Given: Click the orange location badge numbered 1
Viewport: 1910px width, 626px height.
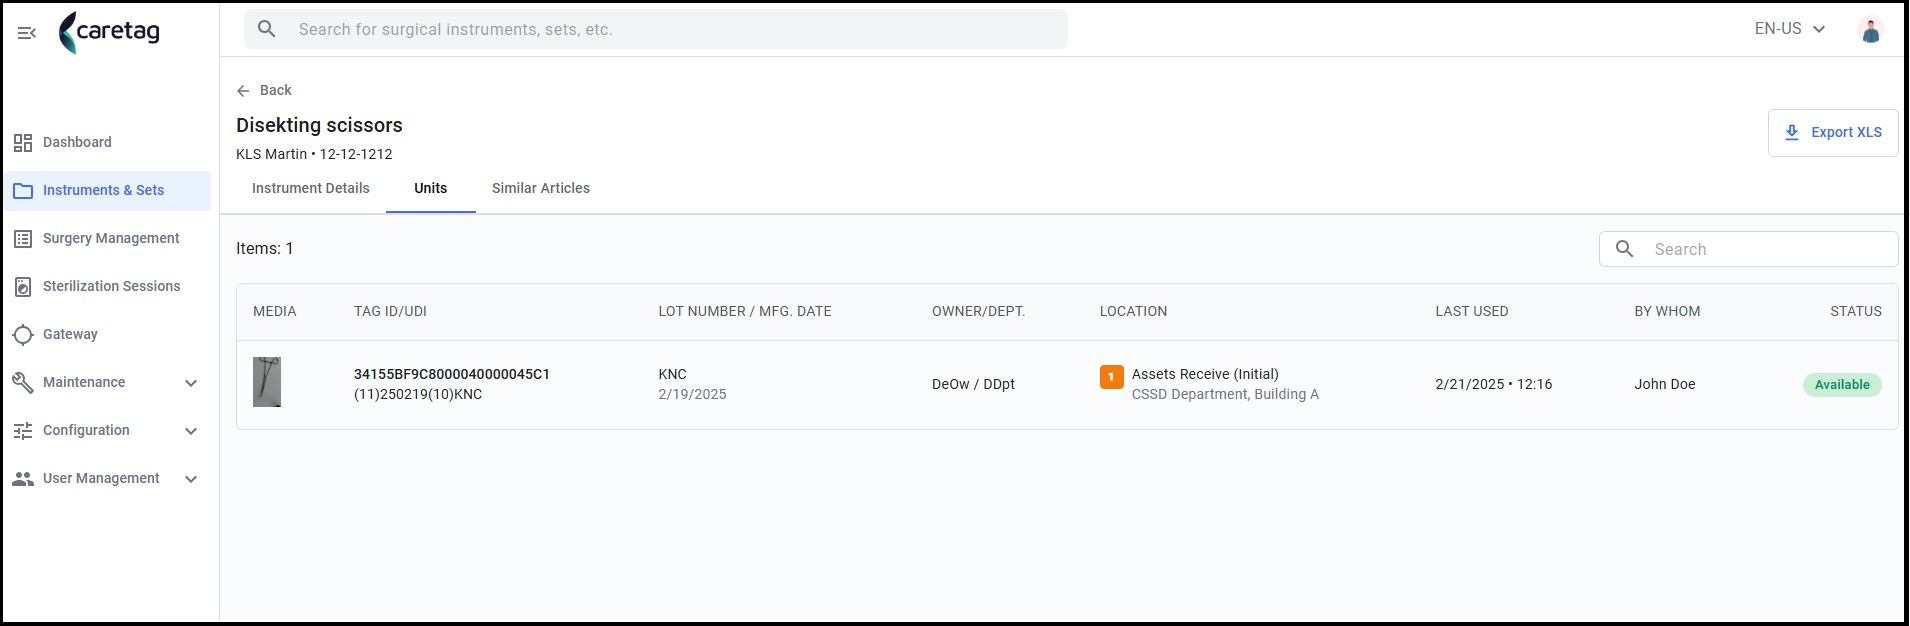Looking at the screenshot, I should [x=1111, y=377].
